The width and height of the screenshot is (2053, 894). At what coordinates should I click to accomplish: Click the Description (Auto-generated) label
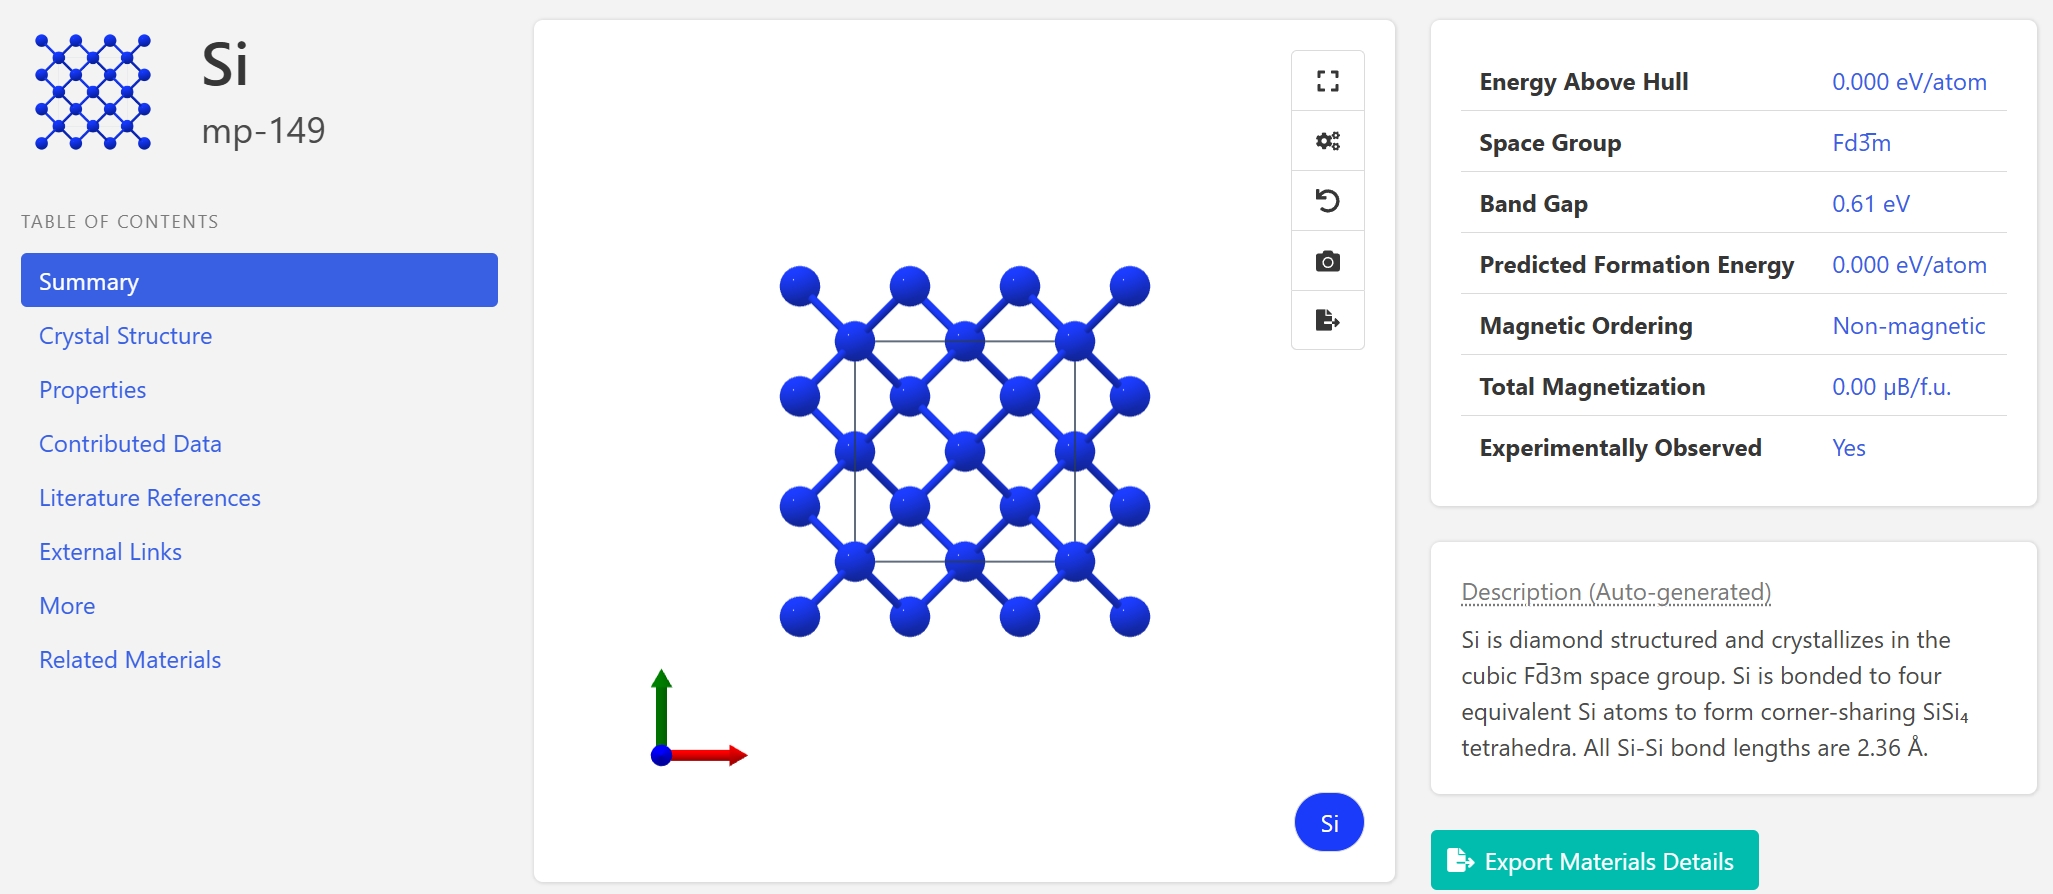[x=1615, y=592]
